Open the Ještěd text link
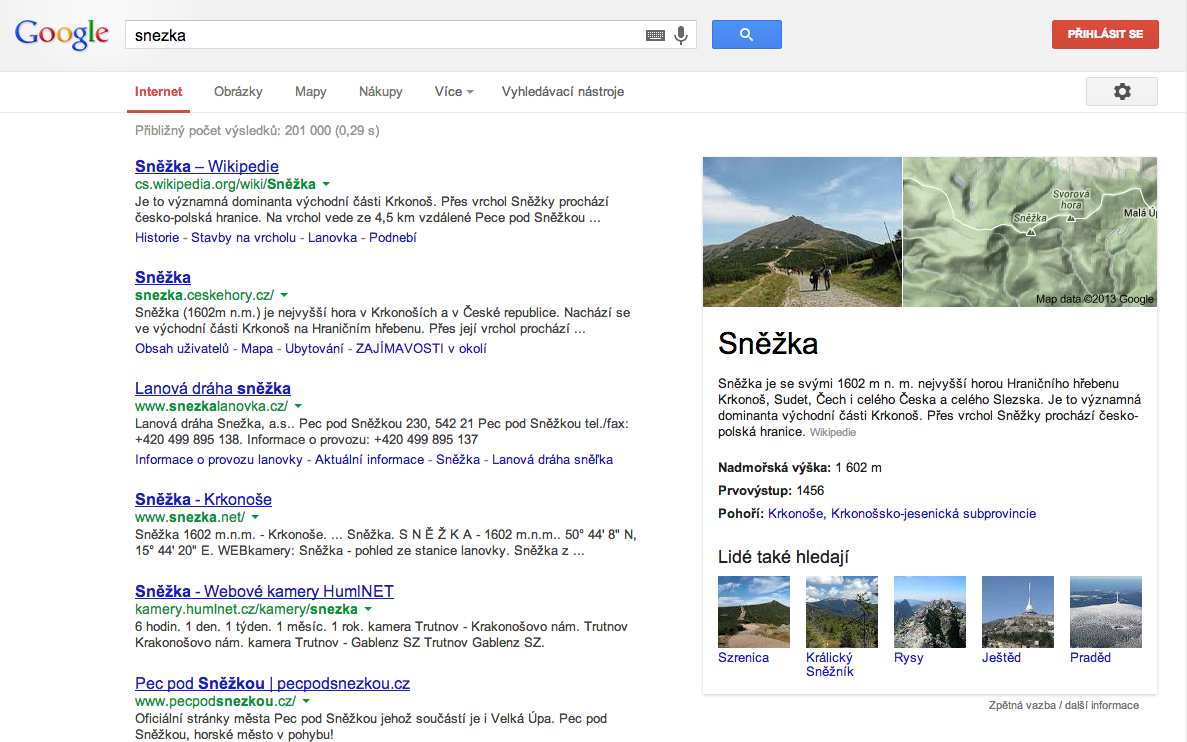The image size is (1187, 742). [1002, 658]
